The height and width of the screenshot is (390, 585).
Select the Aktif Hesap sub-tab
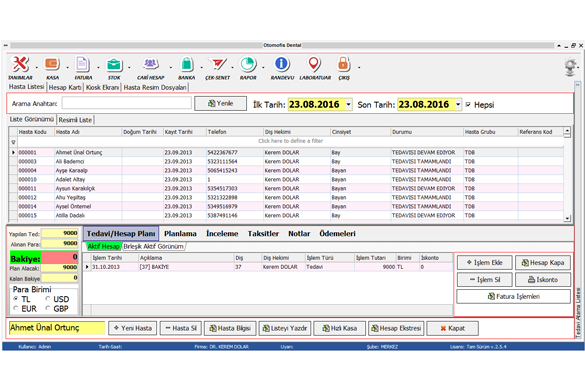103,246
